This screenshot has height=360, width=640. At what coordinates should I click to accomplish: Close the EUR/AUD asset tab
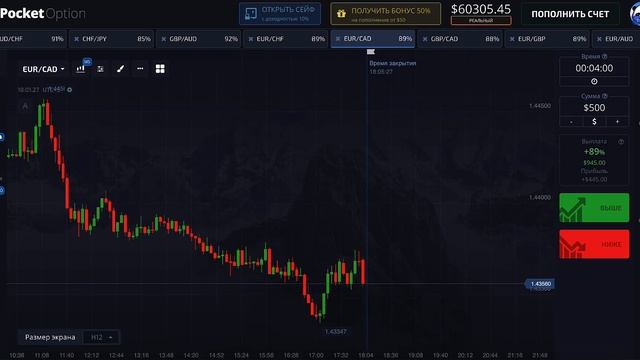pyautogui.click(x=599, y=39)
